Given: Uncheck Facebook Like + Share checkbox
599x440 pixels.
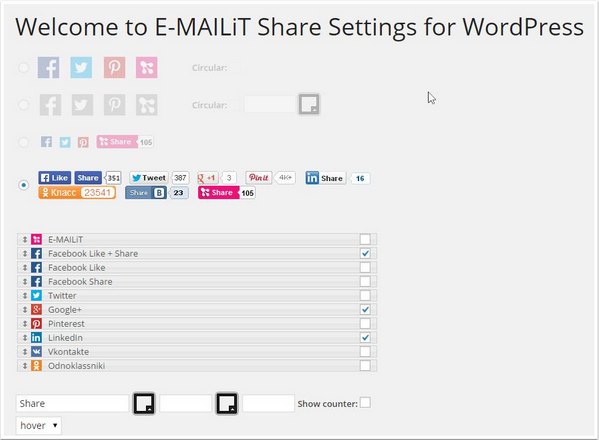Looking at the screenshot, I should [365, 253].
